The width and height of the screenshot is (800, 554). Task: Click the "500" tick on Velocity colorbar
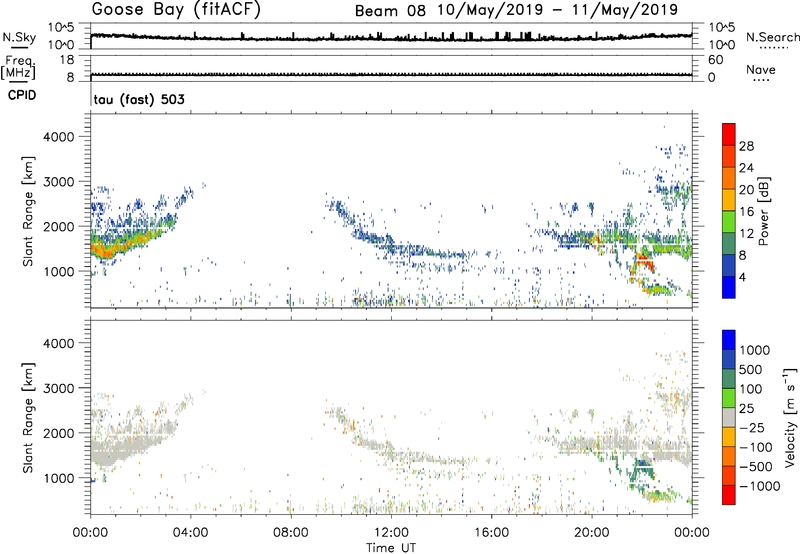(753, 369)
